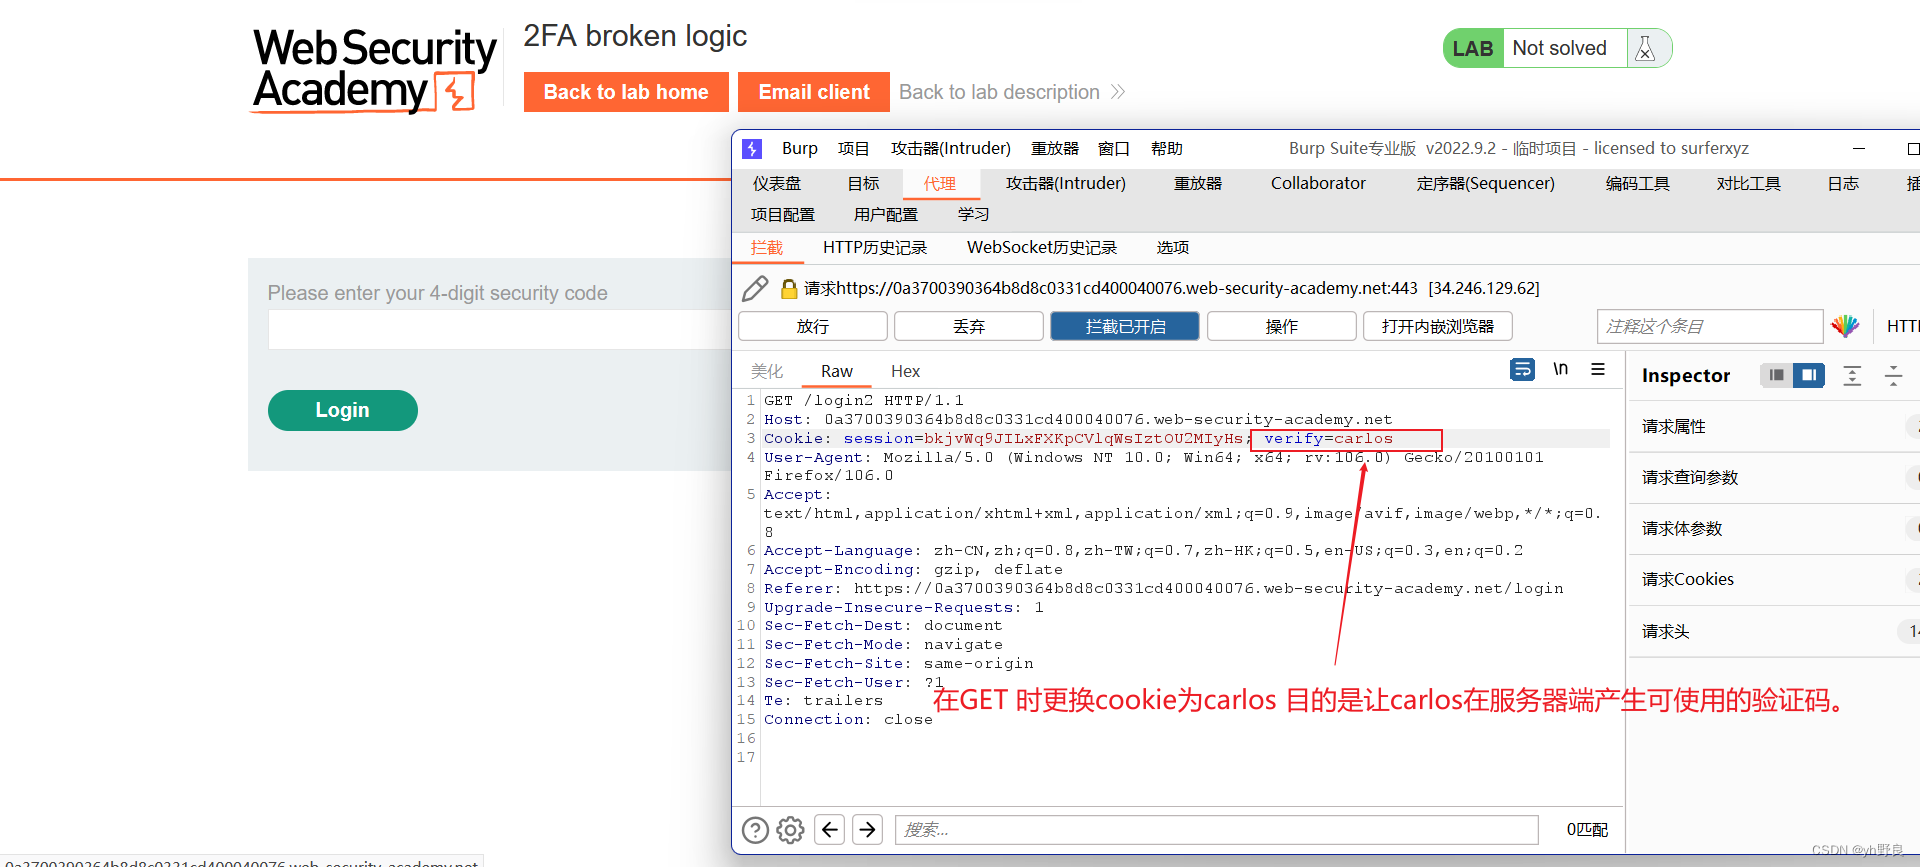The image size is (1920, 867).
Task: Switch editor to Pretty (美化) view
Action: (766, 372)
